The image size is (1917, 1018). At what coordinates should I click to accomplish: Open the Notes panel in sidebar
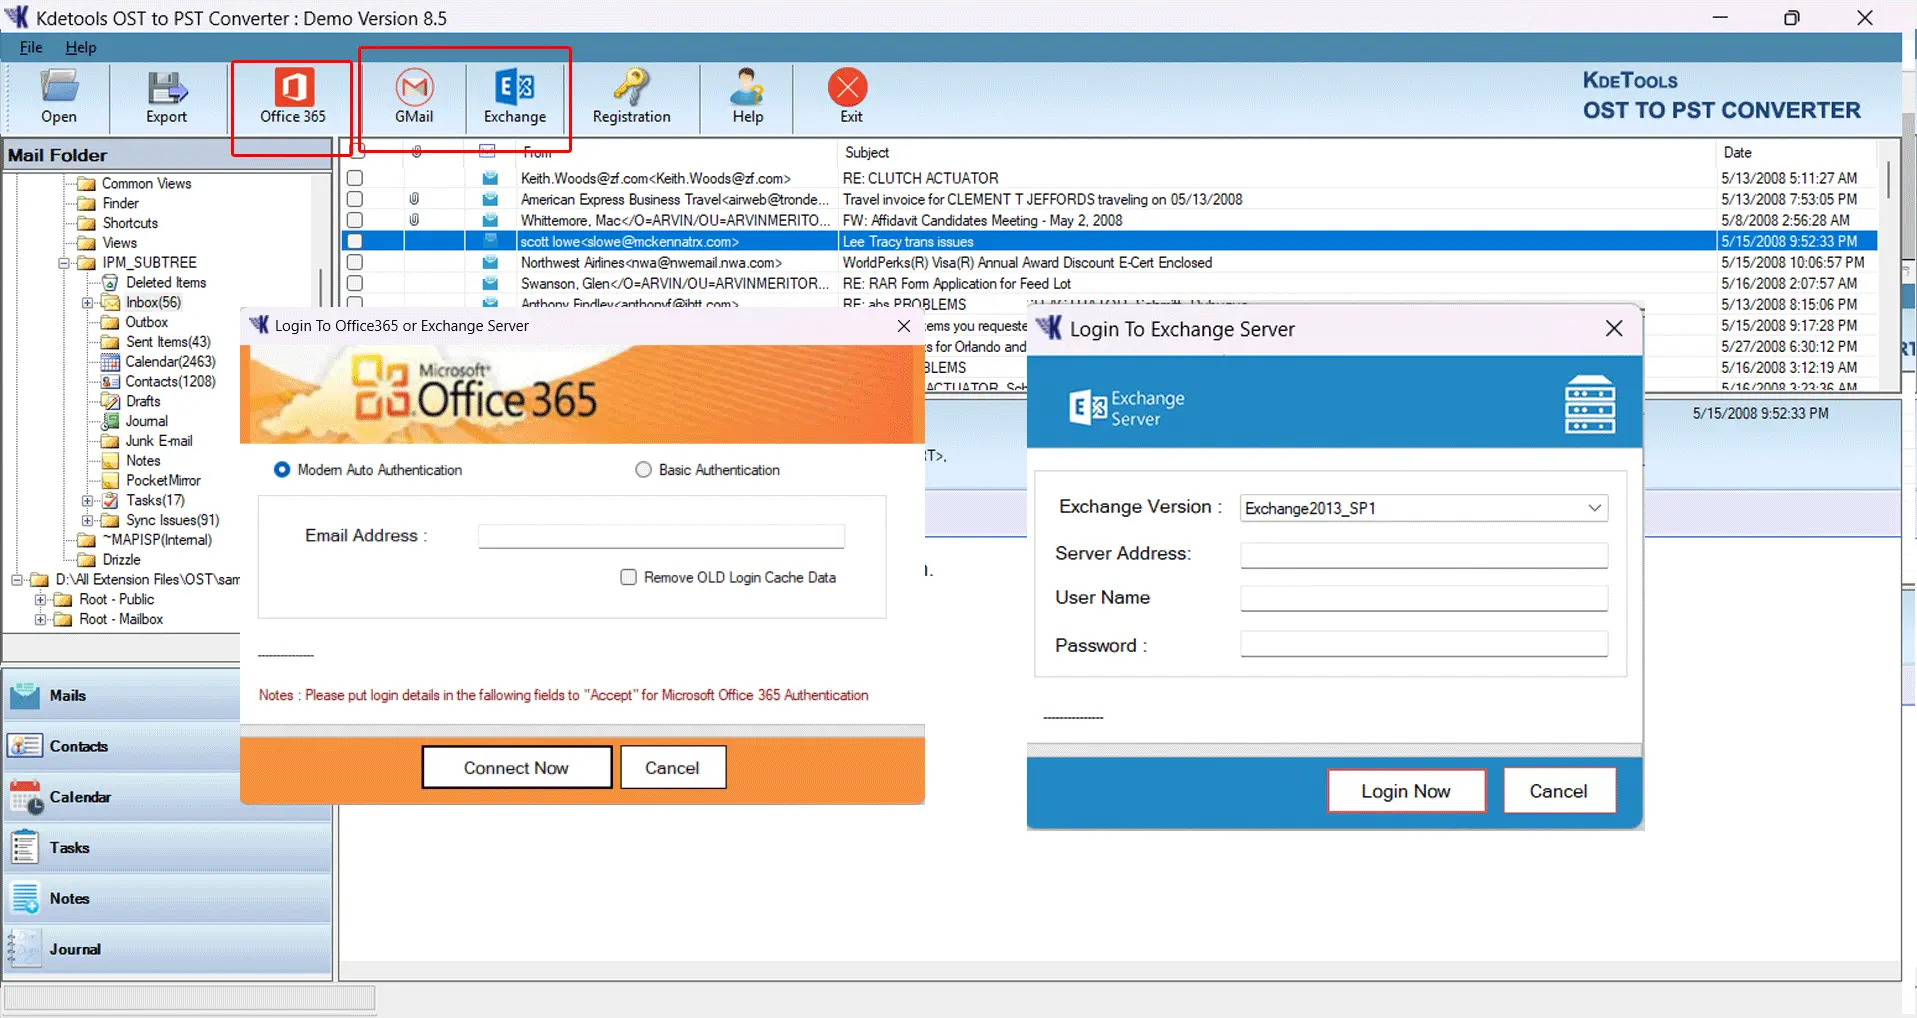[x=168, y=899]
